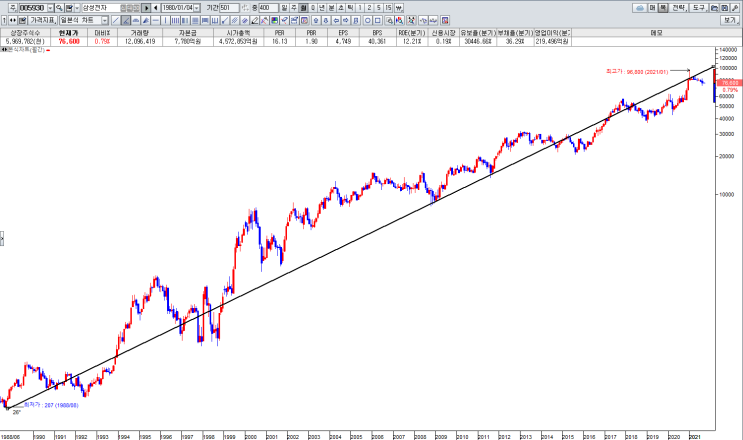Viewport: 743px width, 440px height.
Task: Click the 주 button before stock code
Action: point(13,8)
